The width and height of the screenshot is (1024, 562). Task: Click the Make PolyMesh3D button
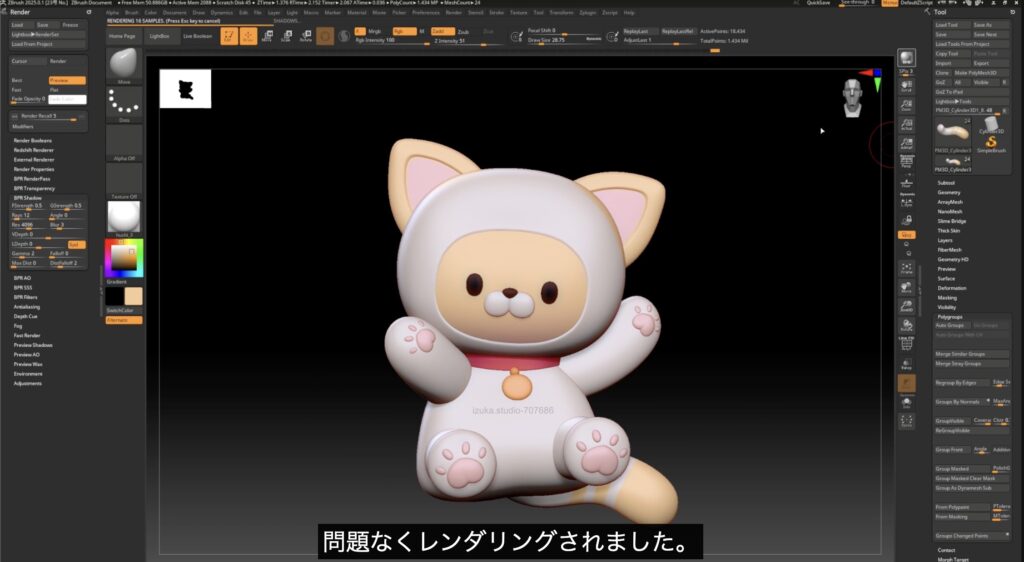tap(980, 73)
